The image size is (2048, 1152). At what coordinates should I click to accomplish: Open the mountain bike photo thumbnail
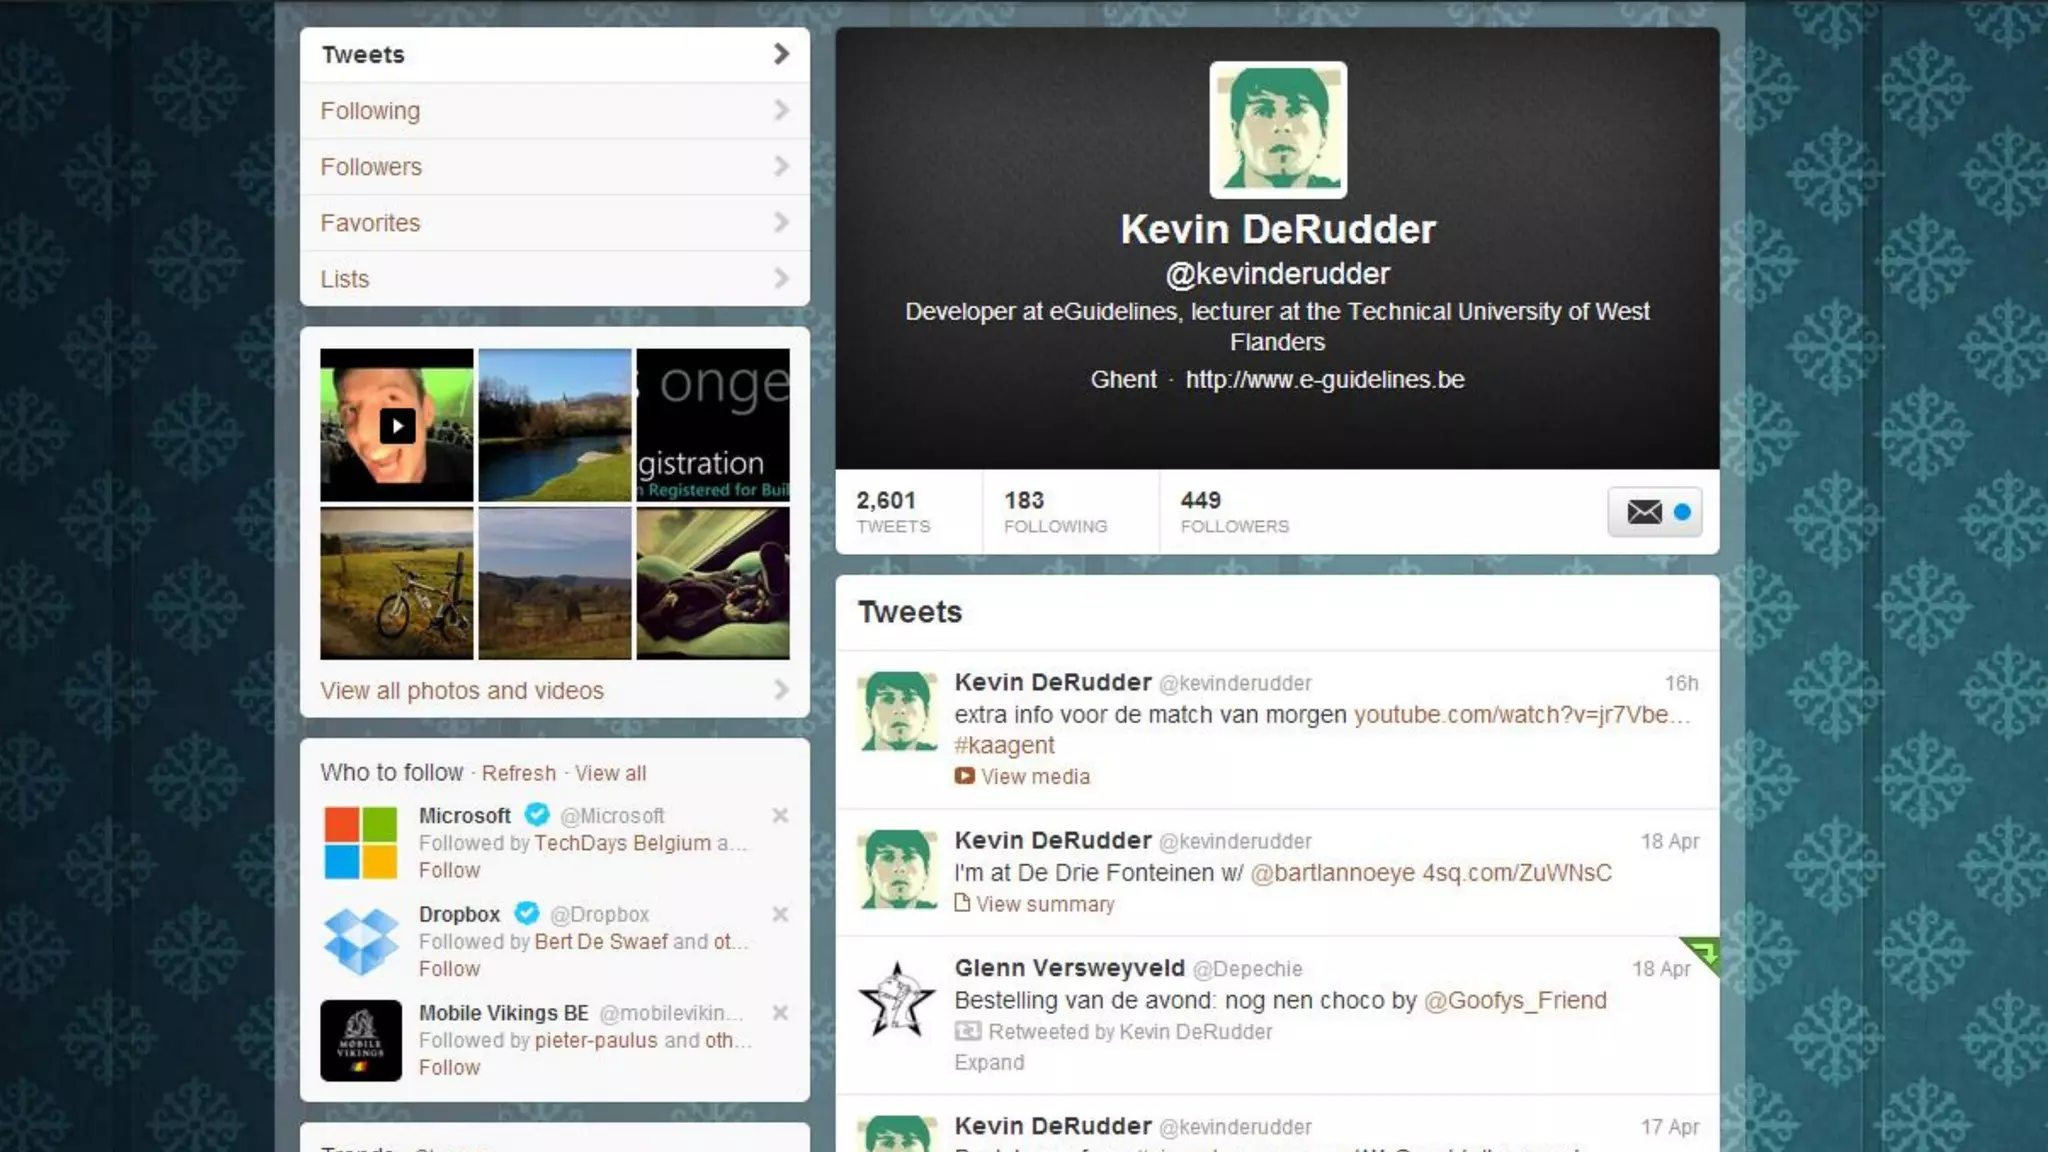pos(397,583)
